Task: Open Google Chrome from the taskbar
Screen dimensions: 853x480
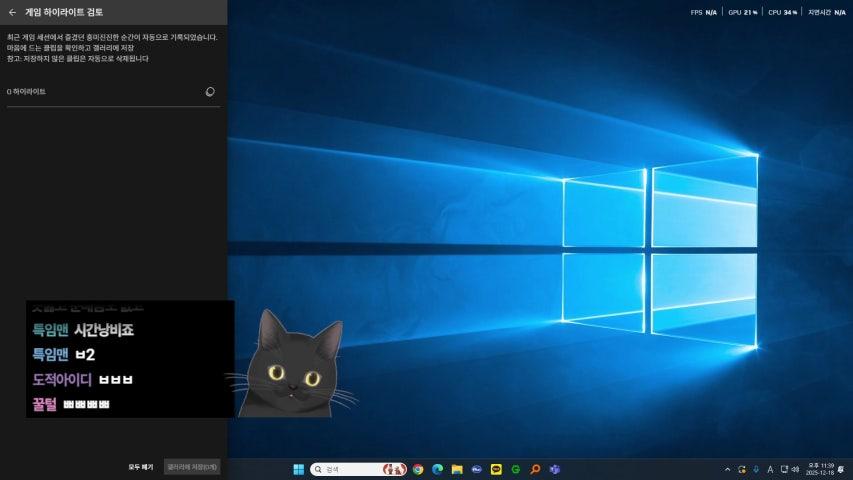Action: point(418,469)
